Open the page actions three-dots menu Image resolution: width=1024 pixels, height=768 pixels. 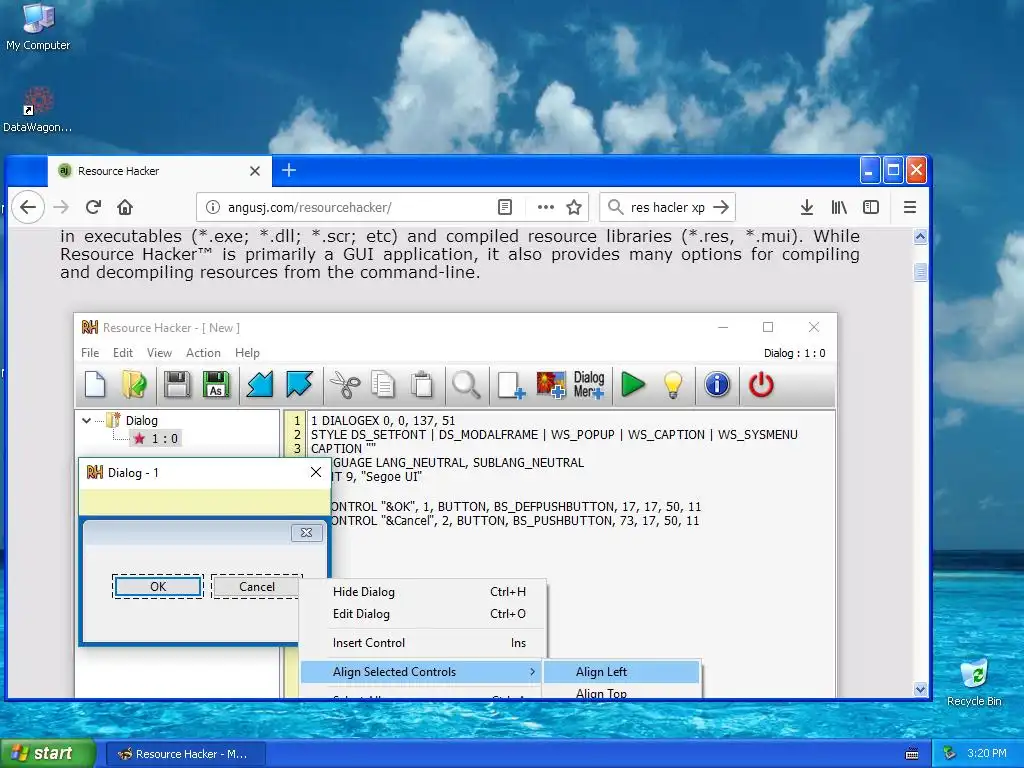coord(546,207)
